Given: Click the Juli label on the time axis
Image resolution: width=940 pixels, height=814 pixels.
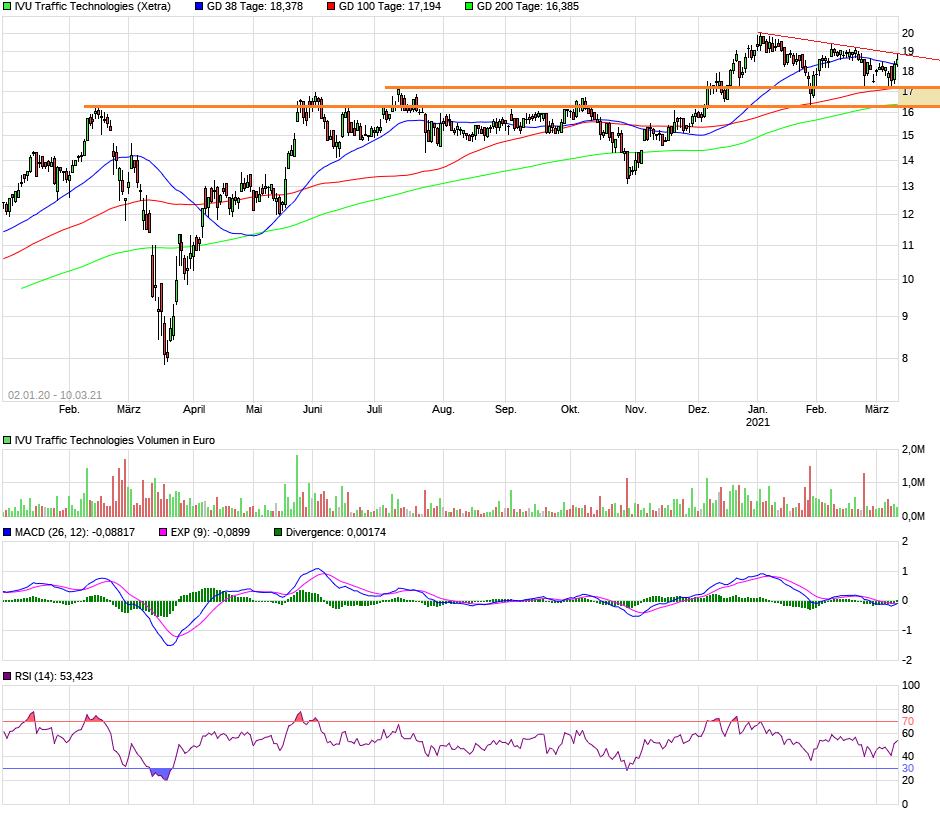Looking at the screenshot, I should point(374,409).
